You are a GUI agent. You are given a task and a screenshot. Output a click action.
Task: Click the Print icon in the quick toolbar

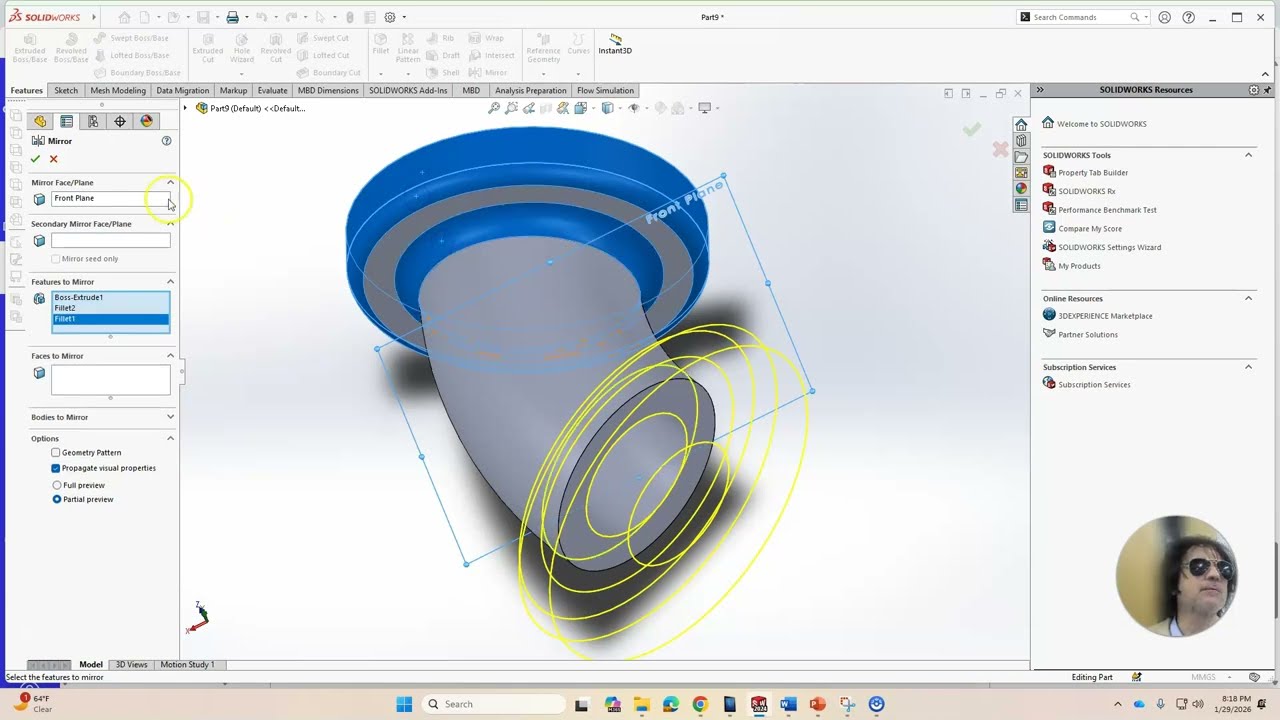232,17
